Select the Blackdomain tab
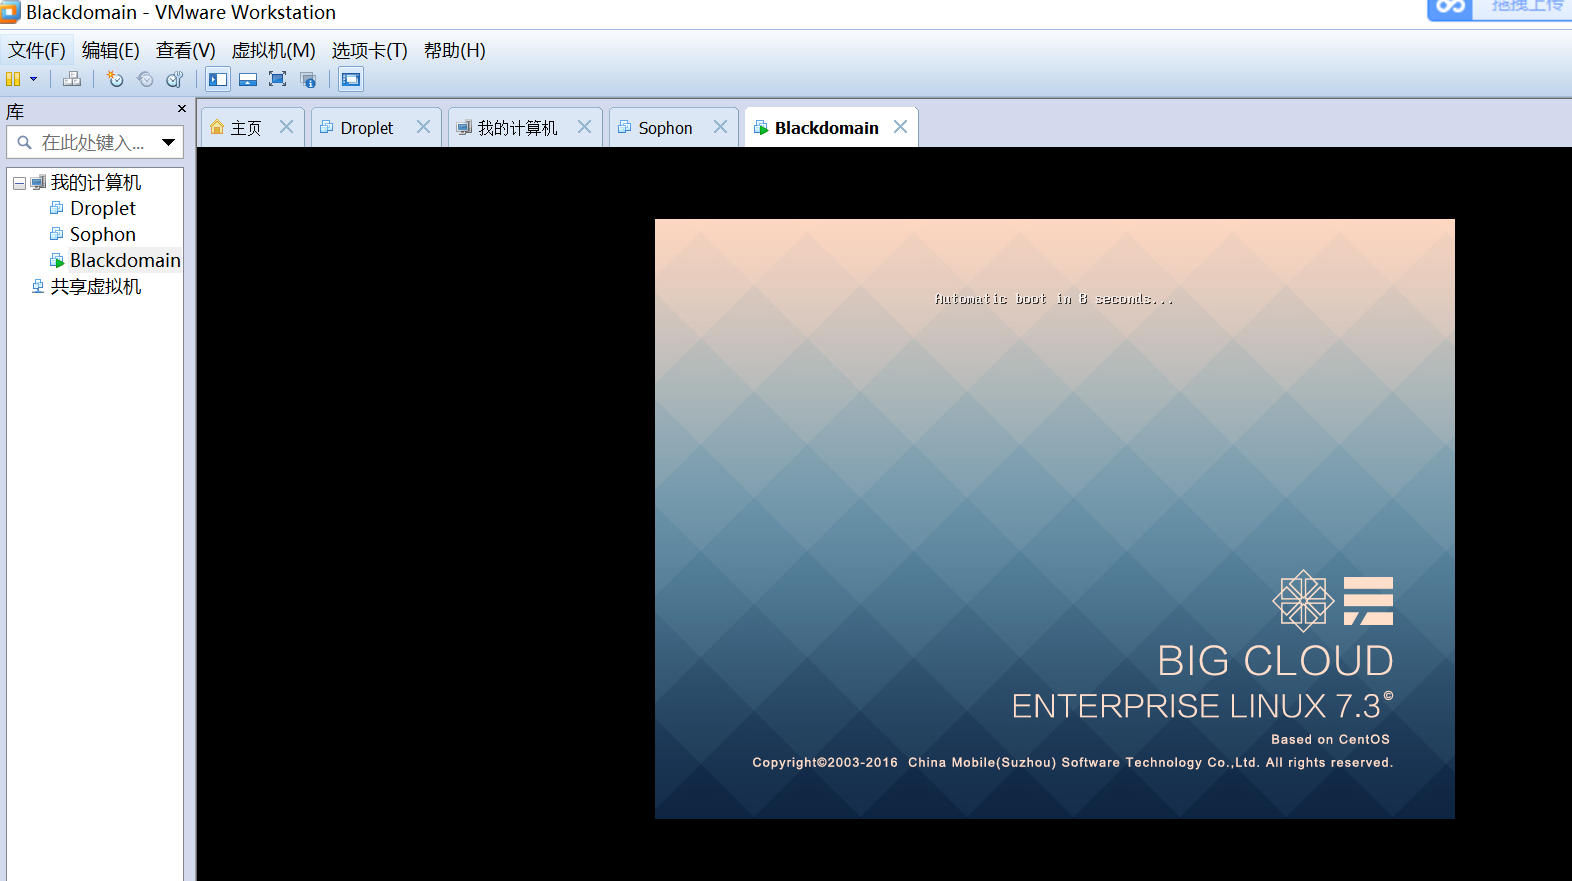The image size is (1572, 881). click(826, 128)
